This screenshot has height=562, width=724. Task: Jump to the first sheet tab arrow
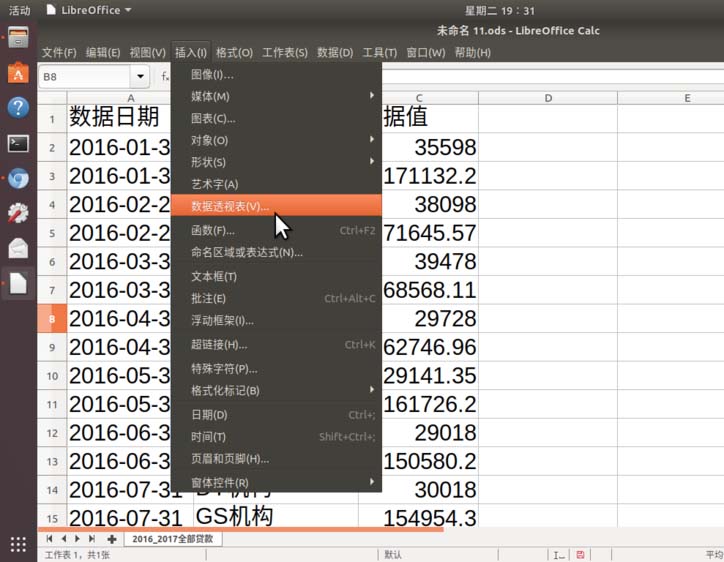point(49,539)
